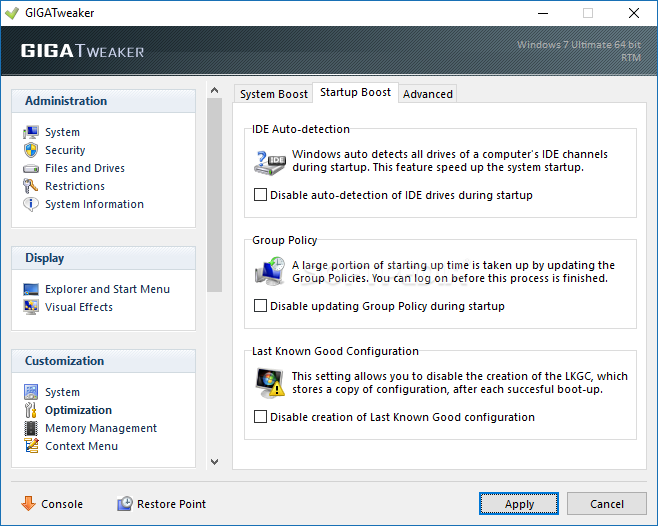Open the Restrictions section
658x526 pixels.
[75, 186]
